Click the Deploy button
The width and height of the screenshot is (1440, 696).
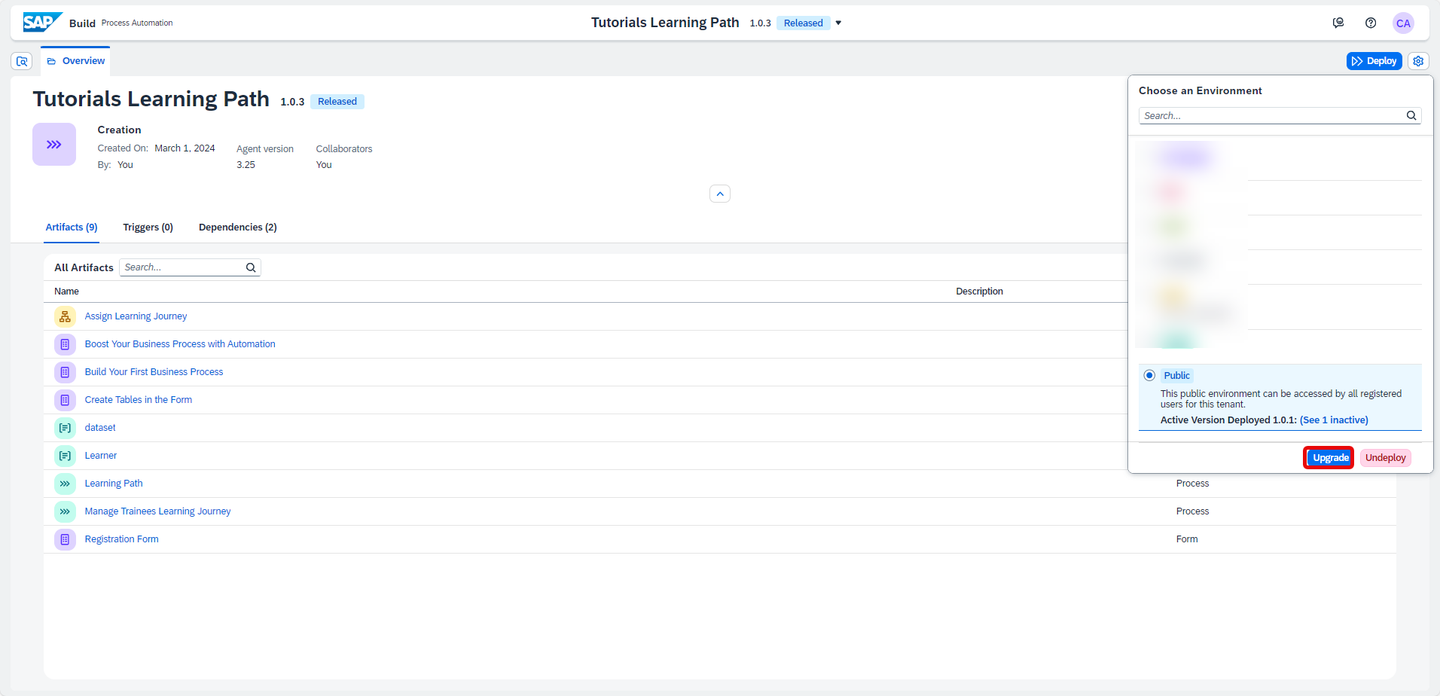pos(1374,61)
